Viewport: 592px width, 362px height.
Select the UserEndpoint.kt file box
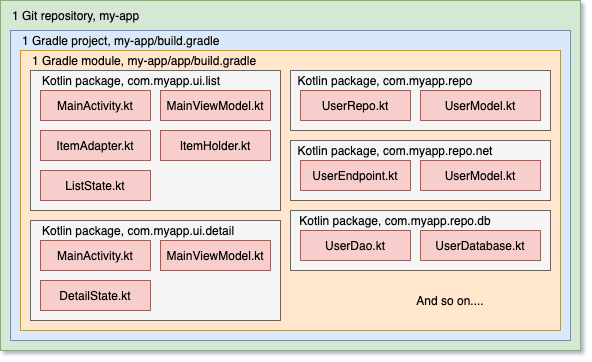[x=355, y=176]
